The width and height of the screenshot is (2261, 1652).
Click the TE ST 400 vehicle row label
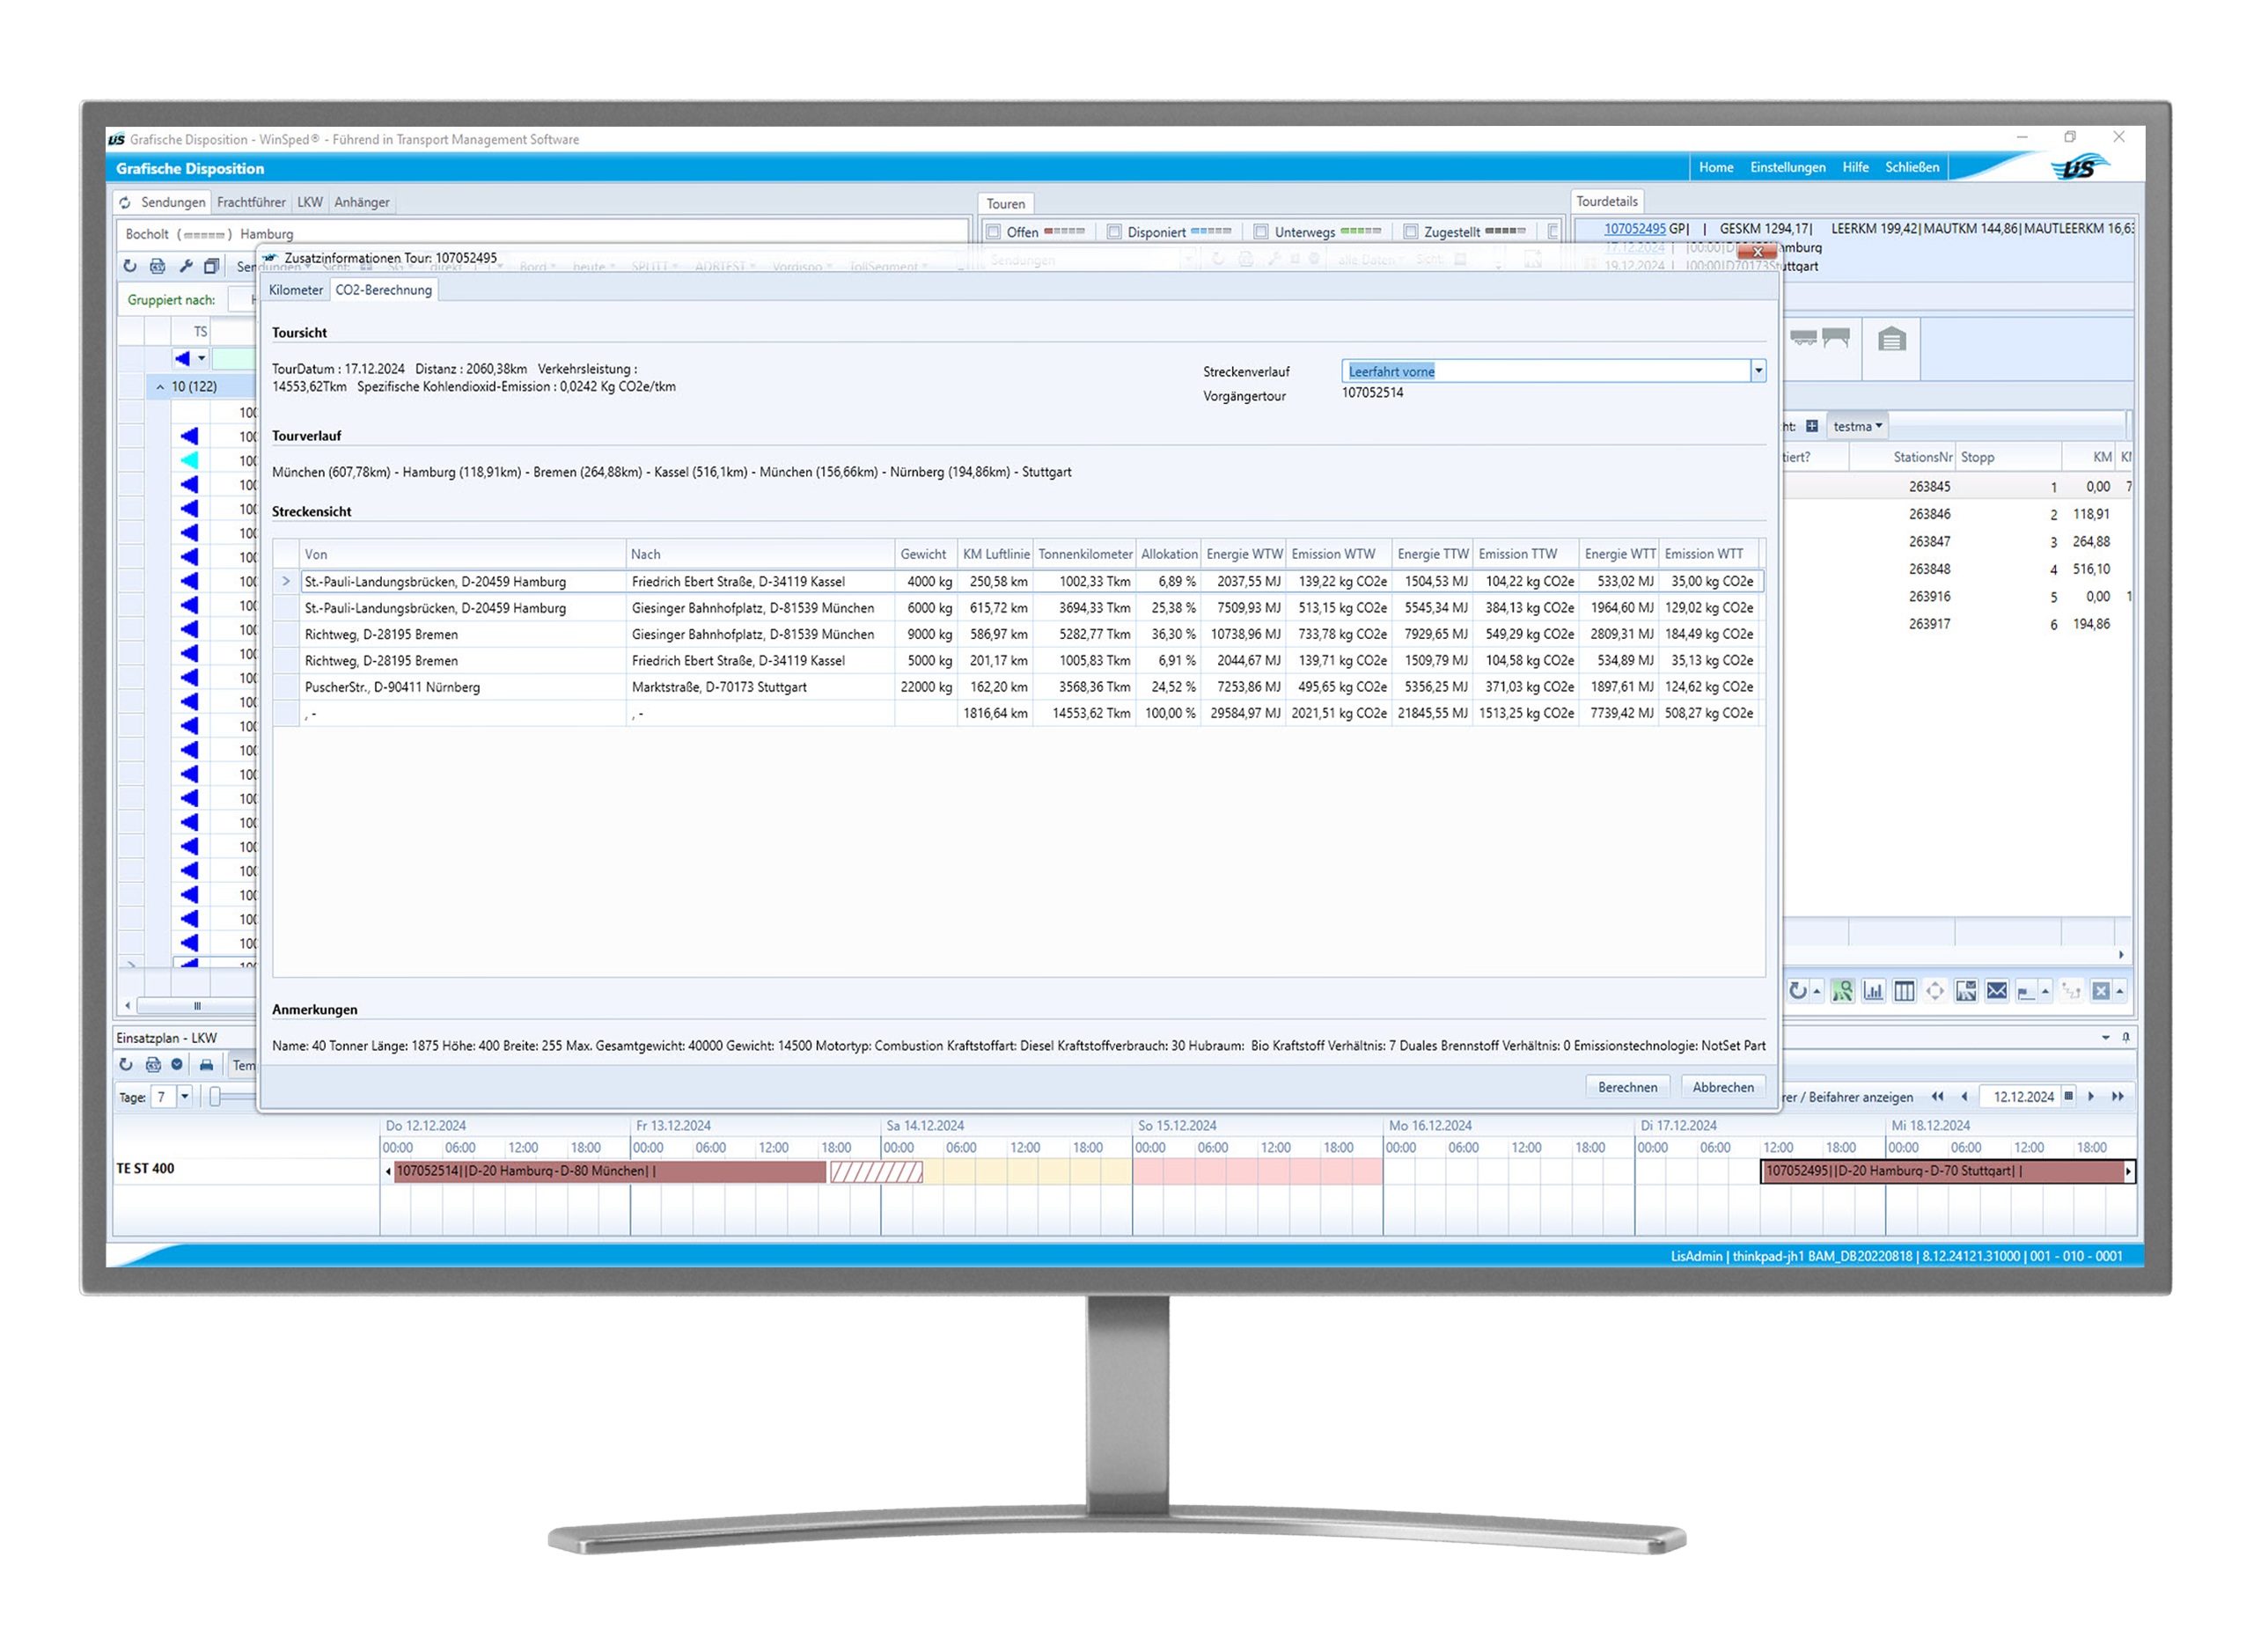tap(146, 1170)
